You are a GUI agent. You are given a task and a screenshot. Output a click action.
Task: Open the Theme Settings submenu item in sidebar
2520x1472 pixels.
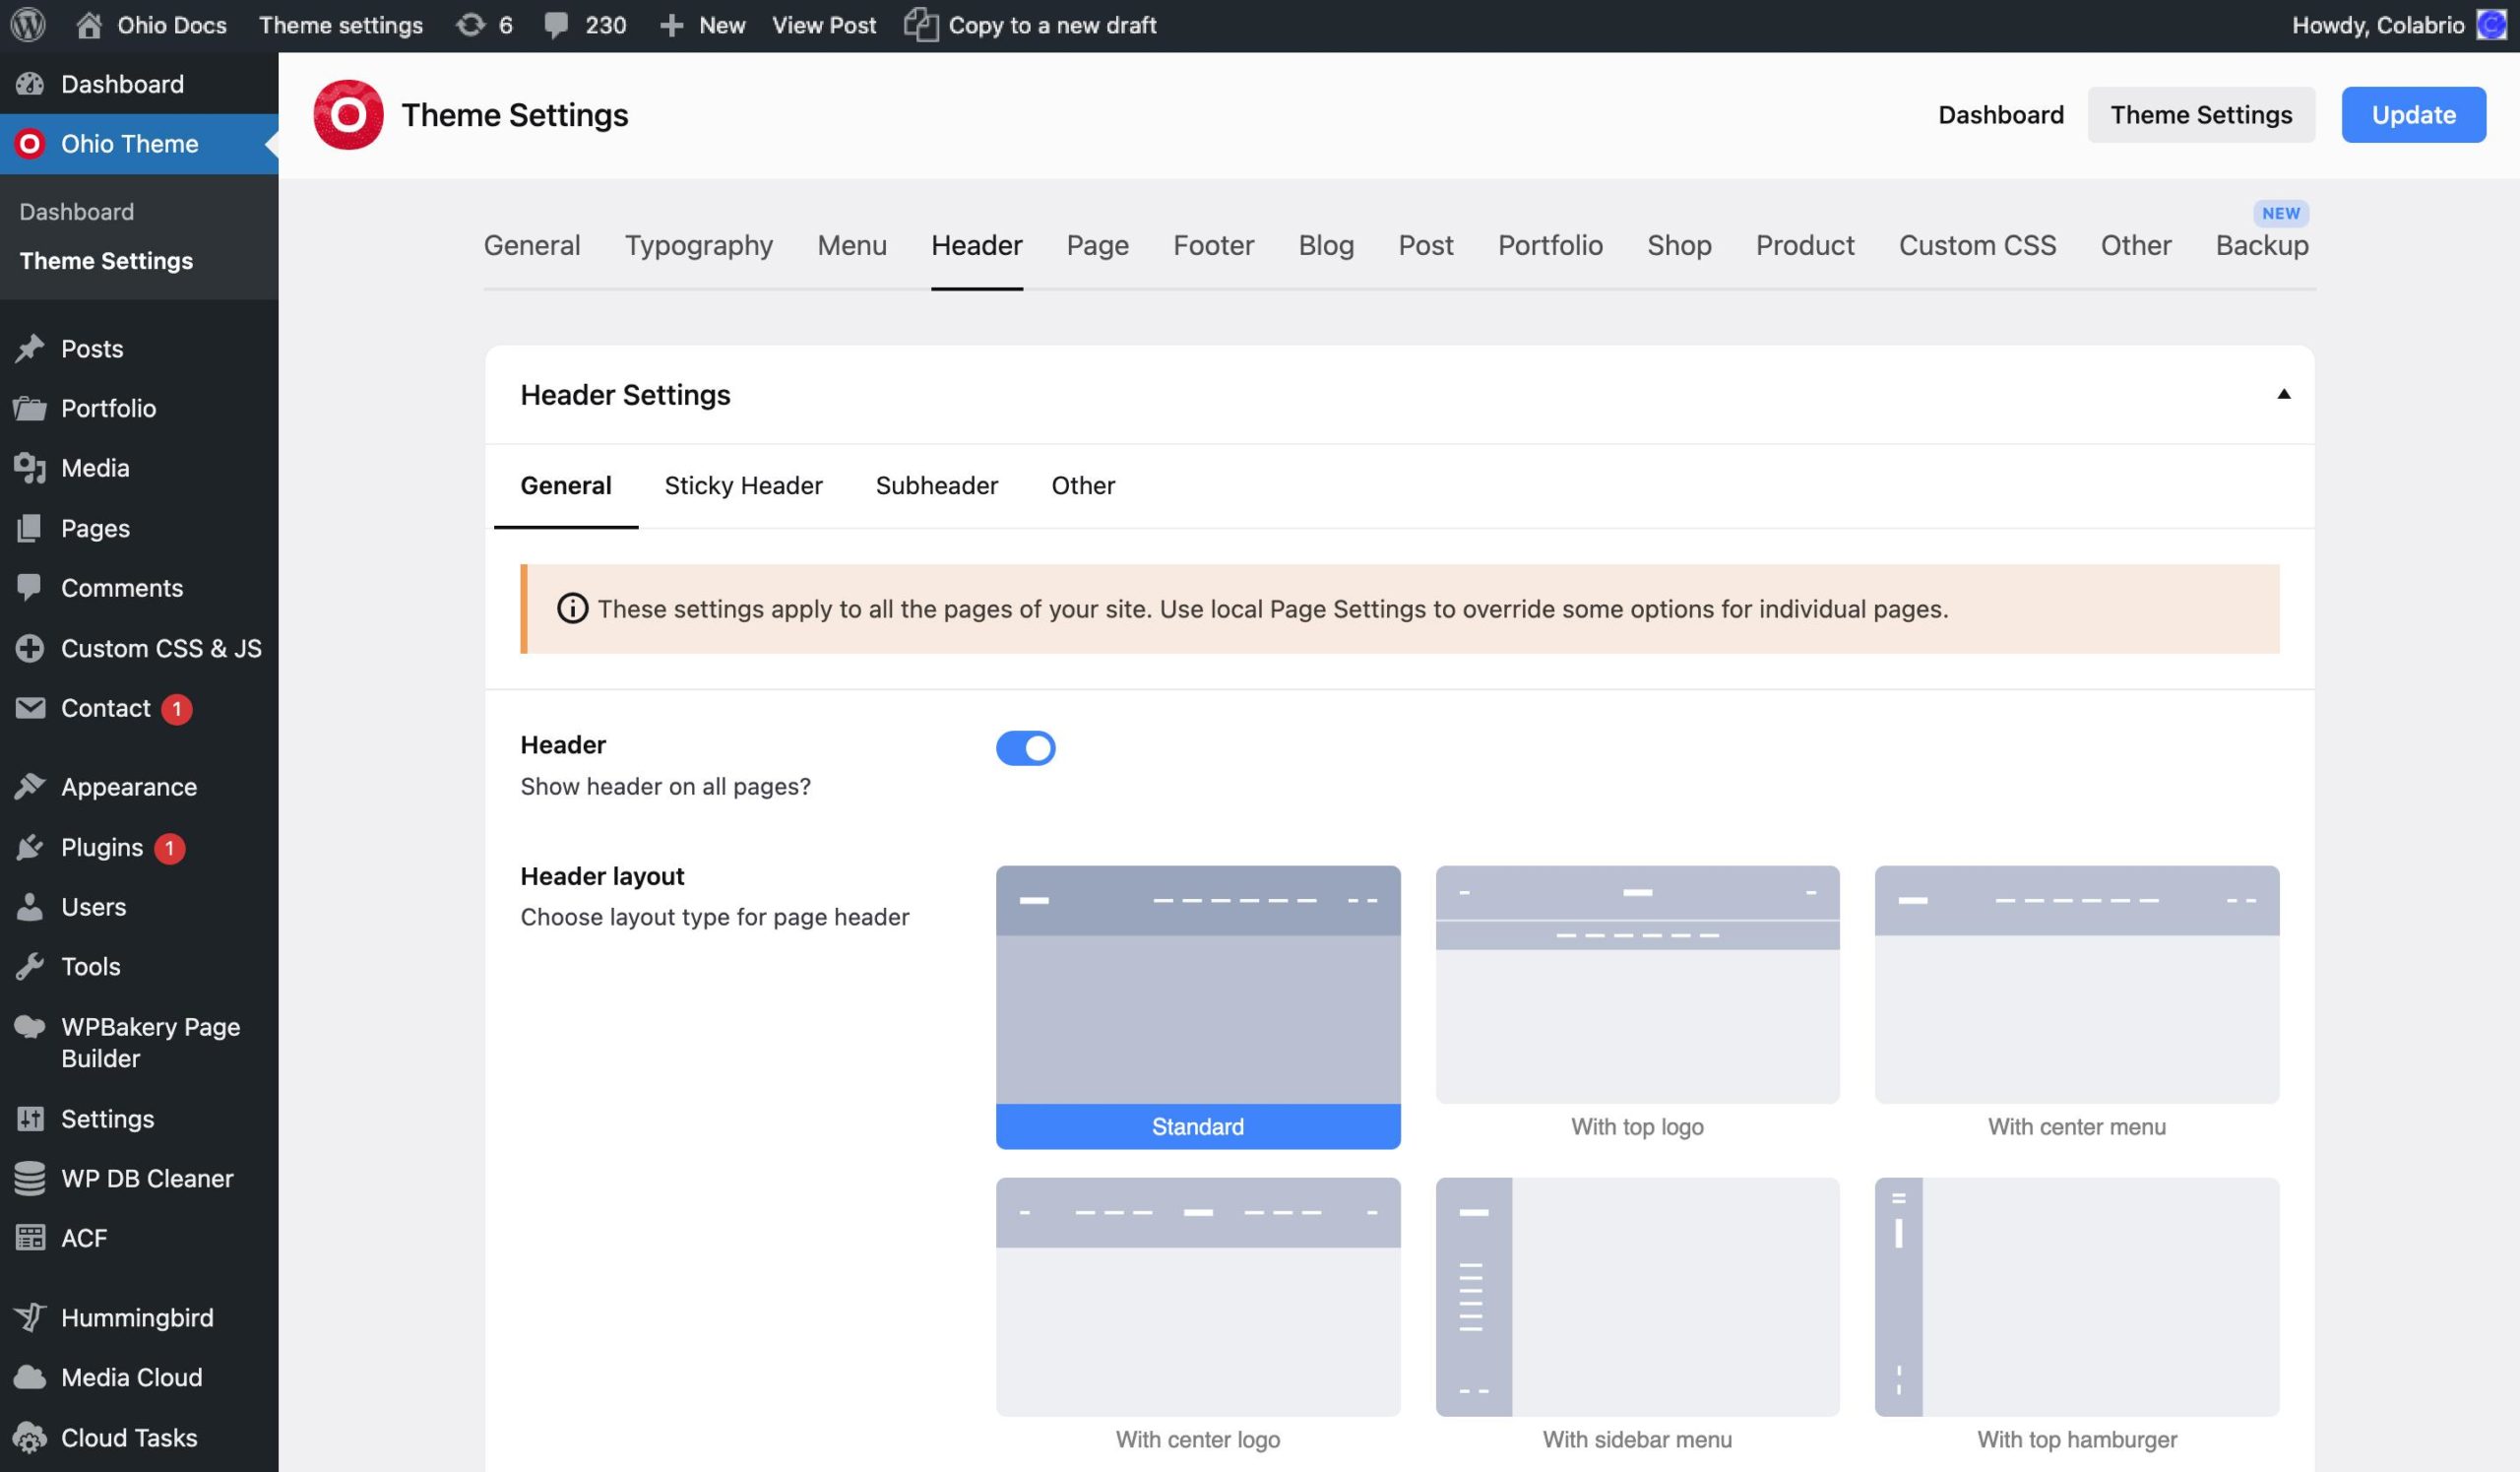point(106,261)
